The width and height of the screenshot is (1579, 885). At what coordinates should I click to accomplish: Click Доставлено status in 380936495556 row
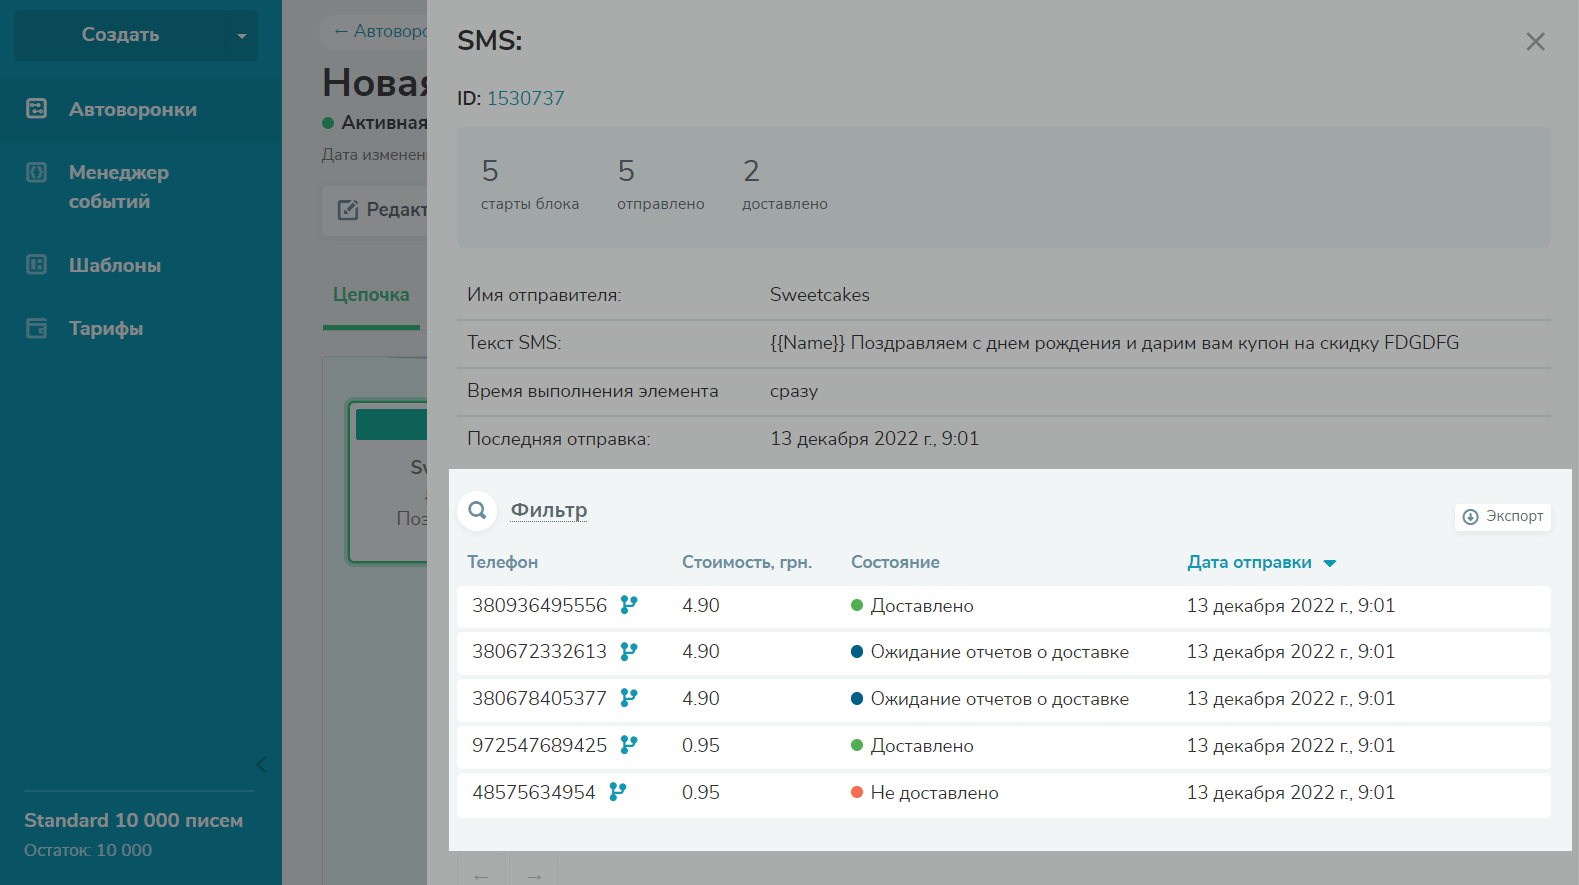point(922,606)
